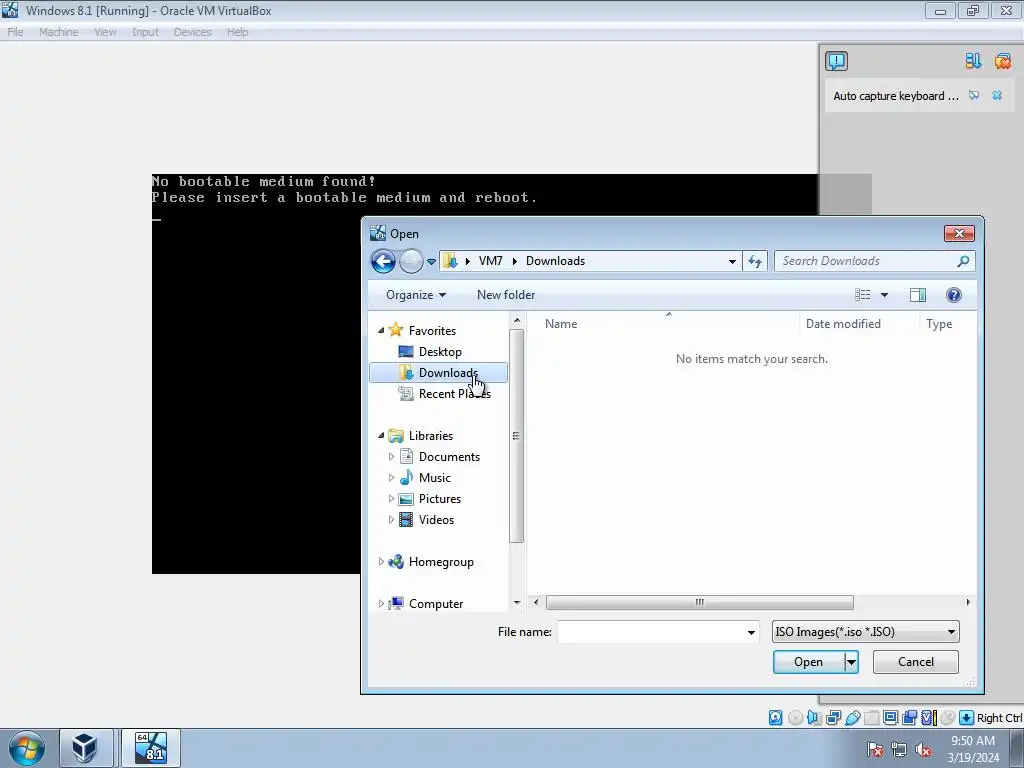Open the Help menu
This screenshot has height=768, width=1024.
pyautogui.click(x=238, y=32)
